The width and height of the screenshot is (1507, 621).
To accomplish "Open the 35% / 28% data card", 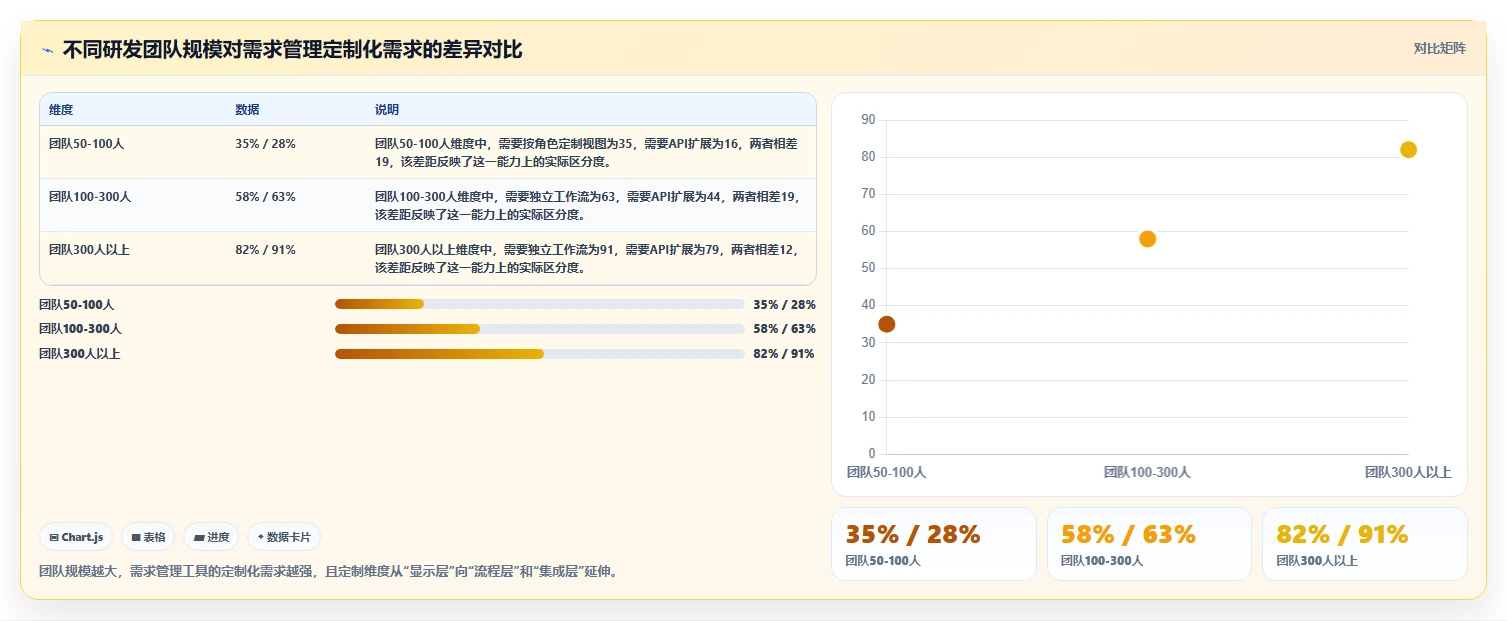I will (934, 544).
